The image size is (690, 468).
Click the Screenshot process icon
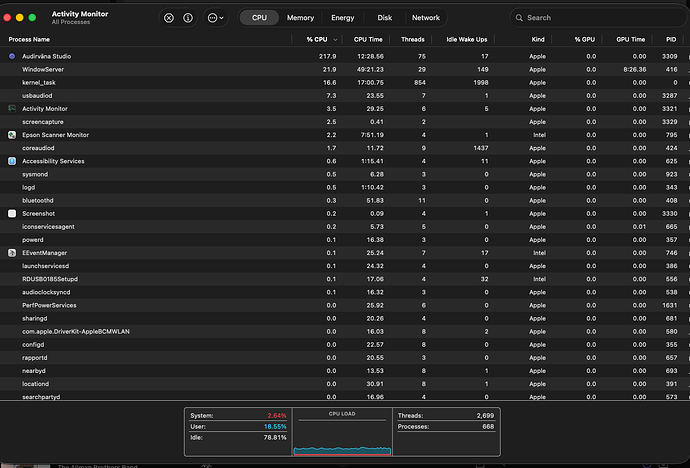(x=12, y=213)
